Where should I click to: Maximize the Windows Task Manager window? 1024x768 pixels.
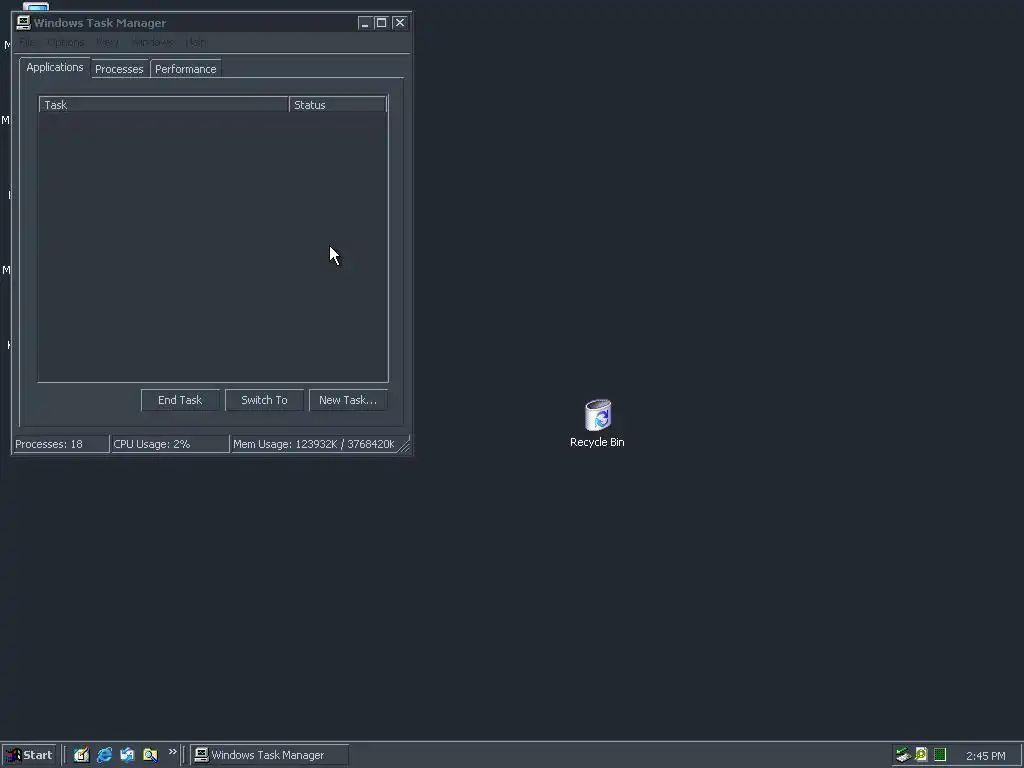(381, 23)
